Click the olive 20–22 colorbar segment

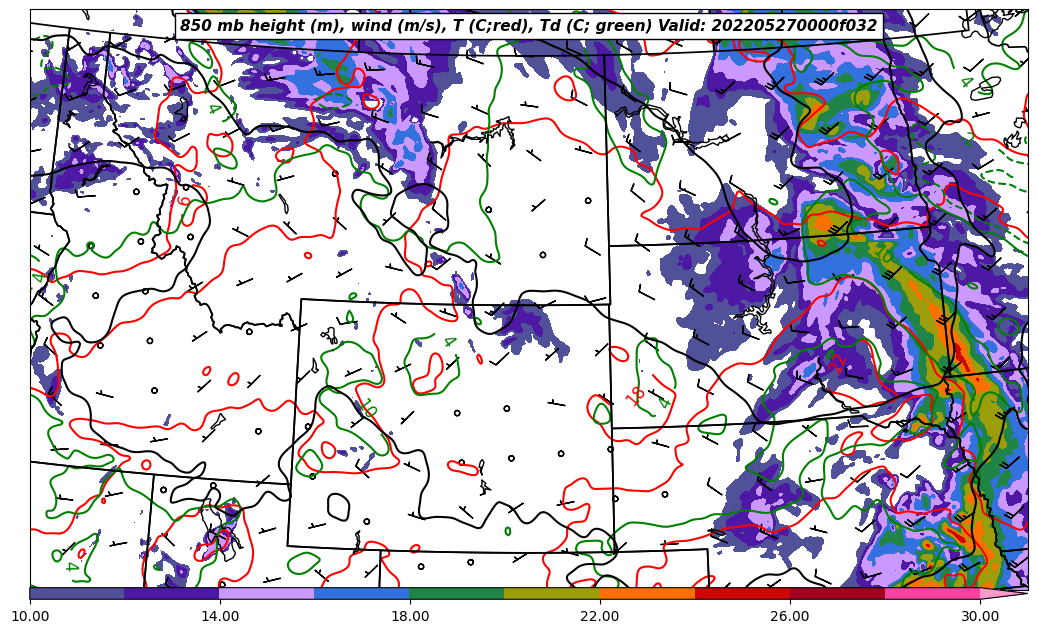coord(552,593)
